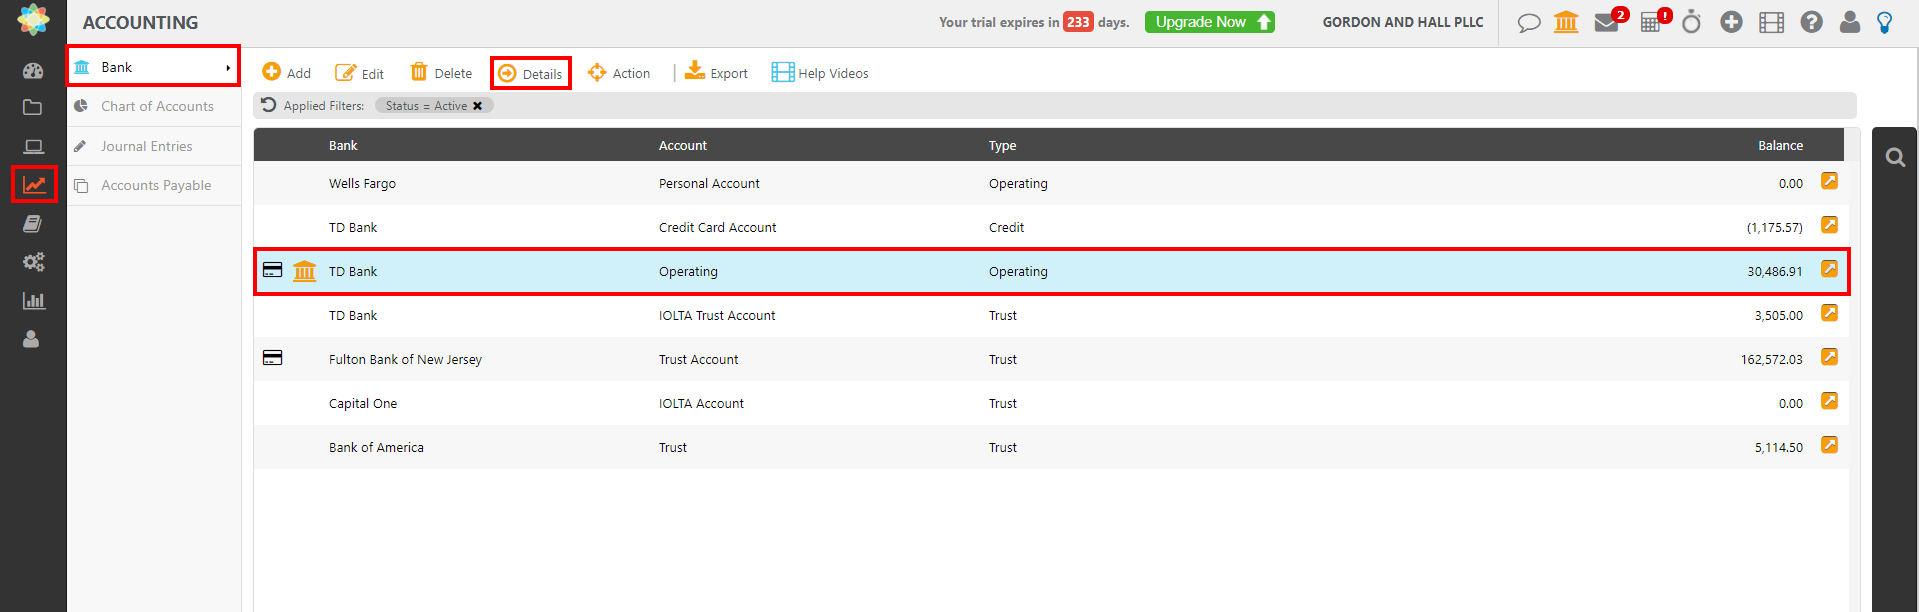Viewport: 1919px width, 612px height.
Task: Open the calendar icon with alert badge
Action: pos(1650,23)
